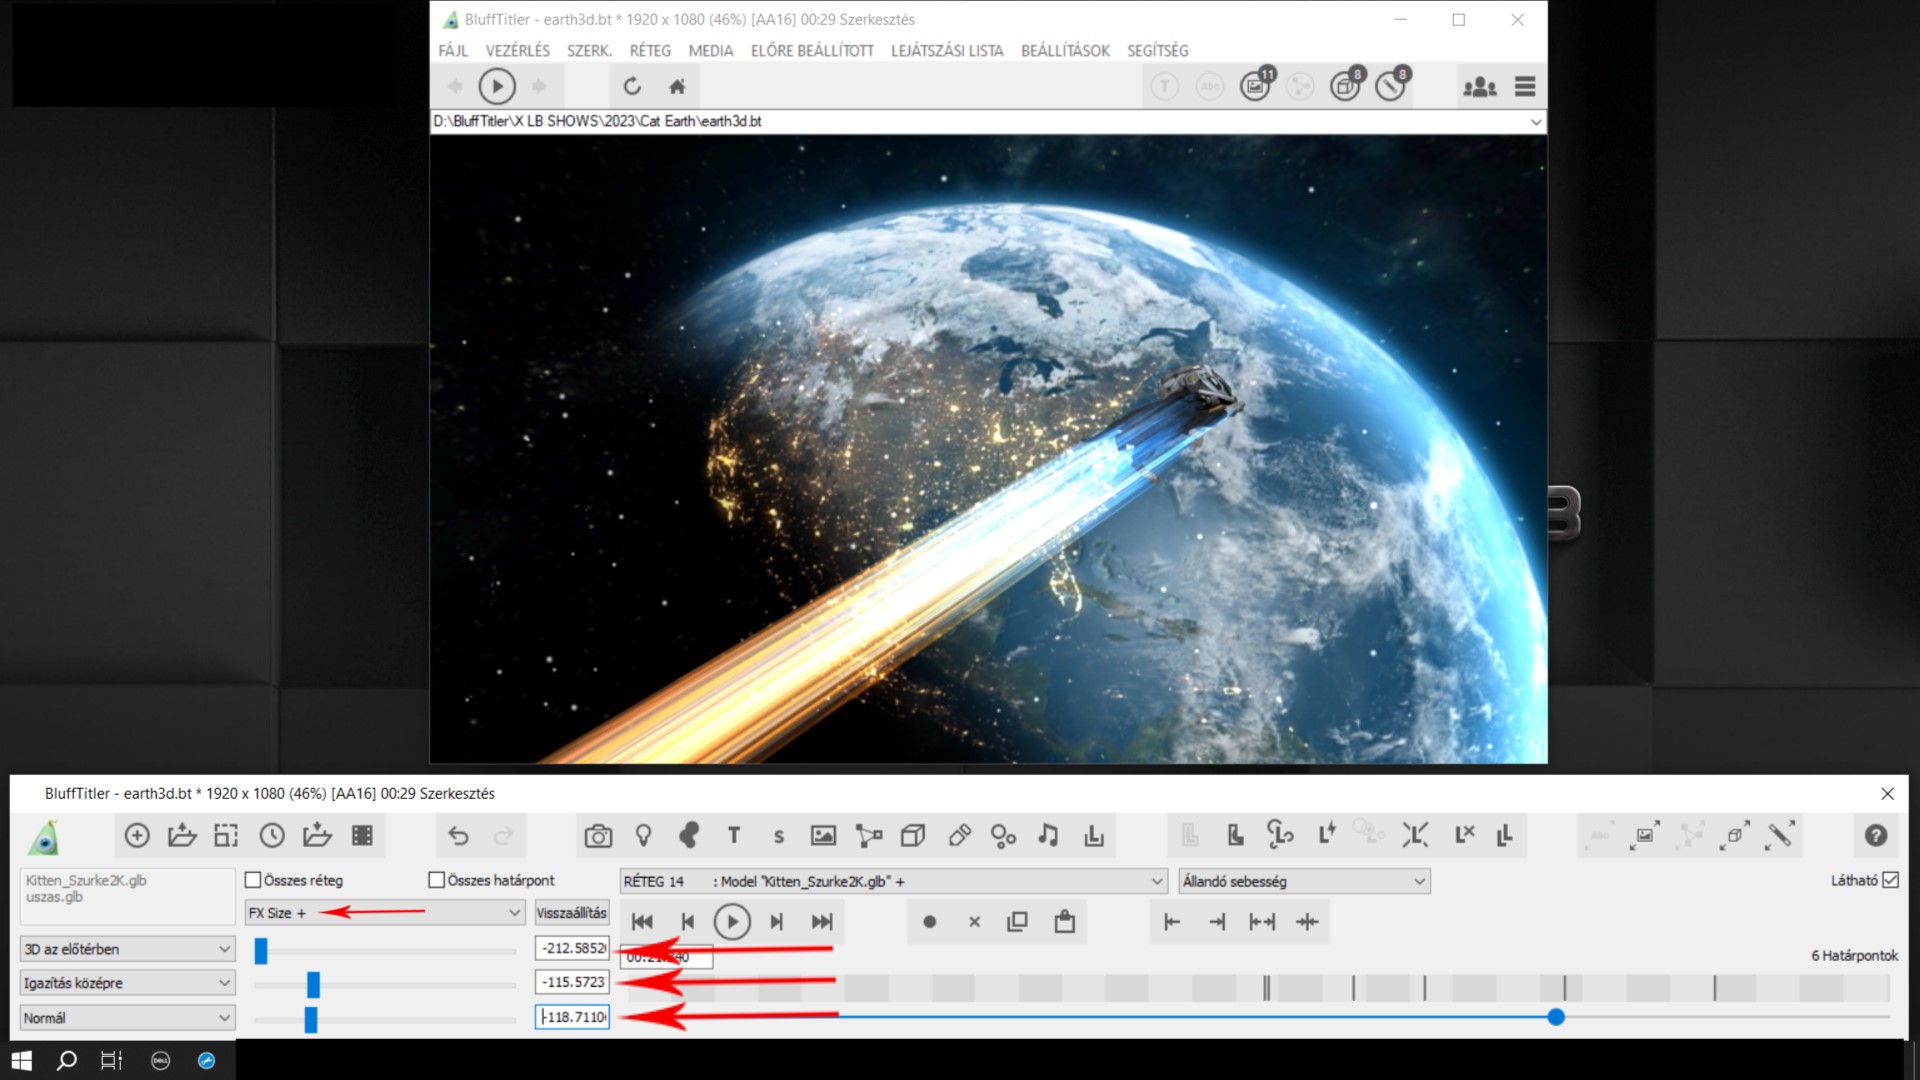Add a particle layer with circles icon
The image size is (1920, 1080).
[x=1003, y=836]
